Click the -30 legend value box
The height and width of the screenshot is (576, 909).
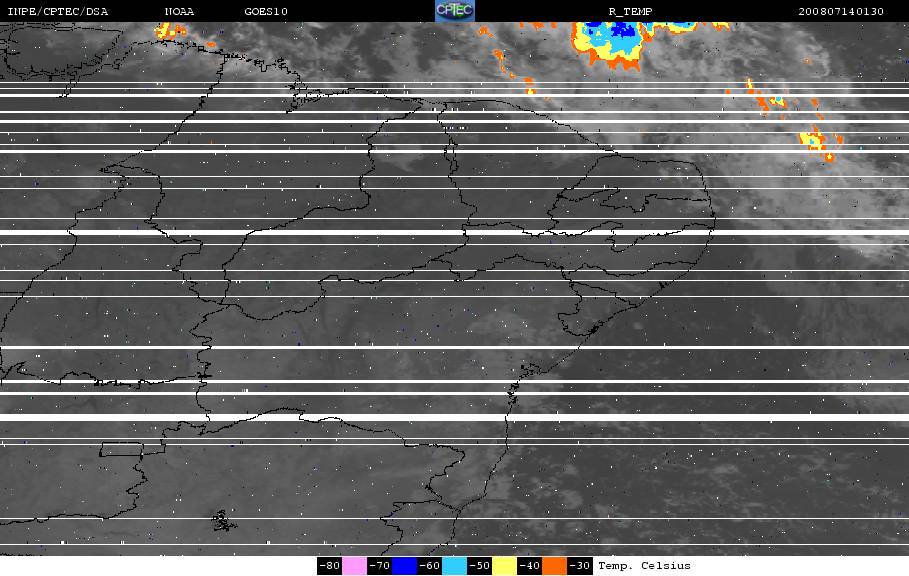tap(579, 566)
